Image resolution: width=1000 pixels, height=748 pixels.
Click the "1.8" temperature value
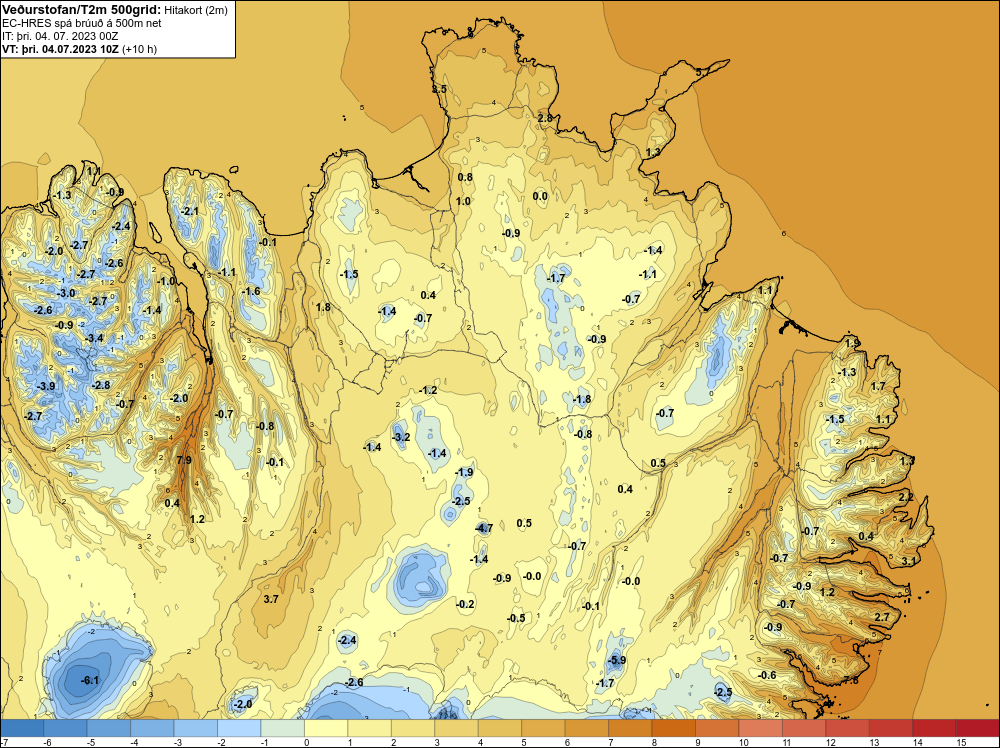[x=323, y=307]
